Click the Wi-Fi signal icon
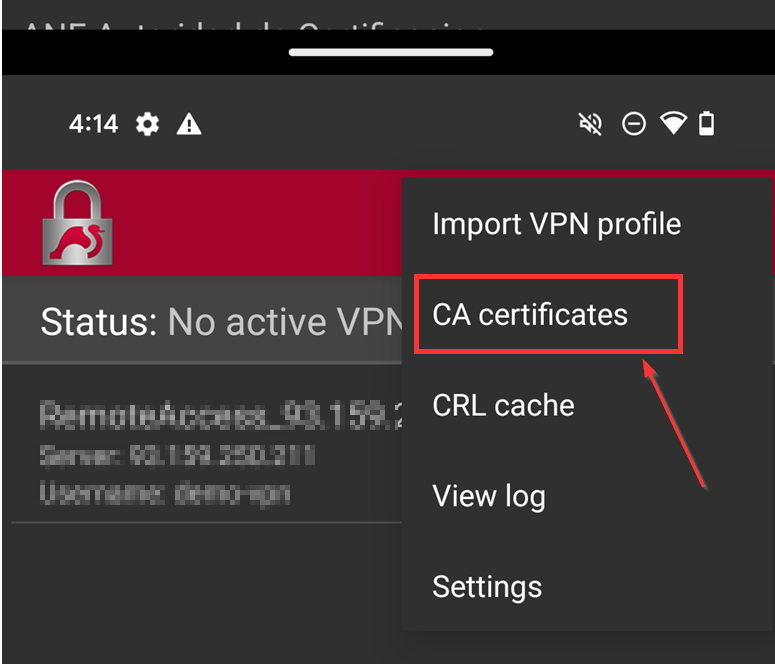Viewport: 775px width, 664px height. click(674, 124)
